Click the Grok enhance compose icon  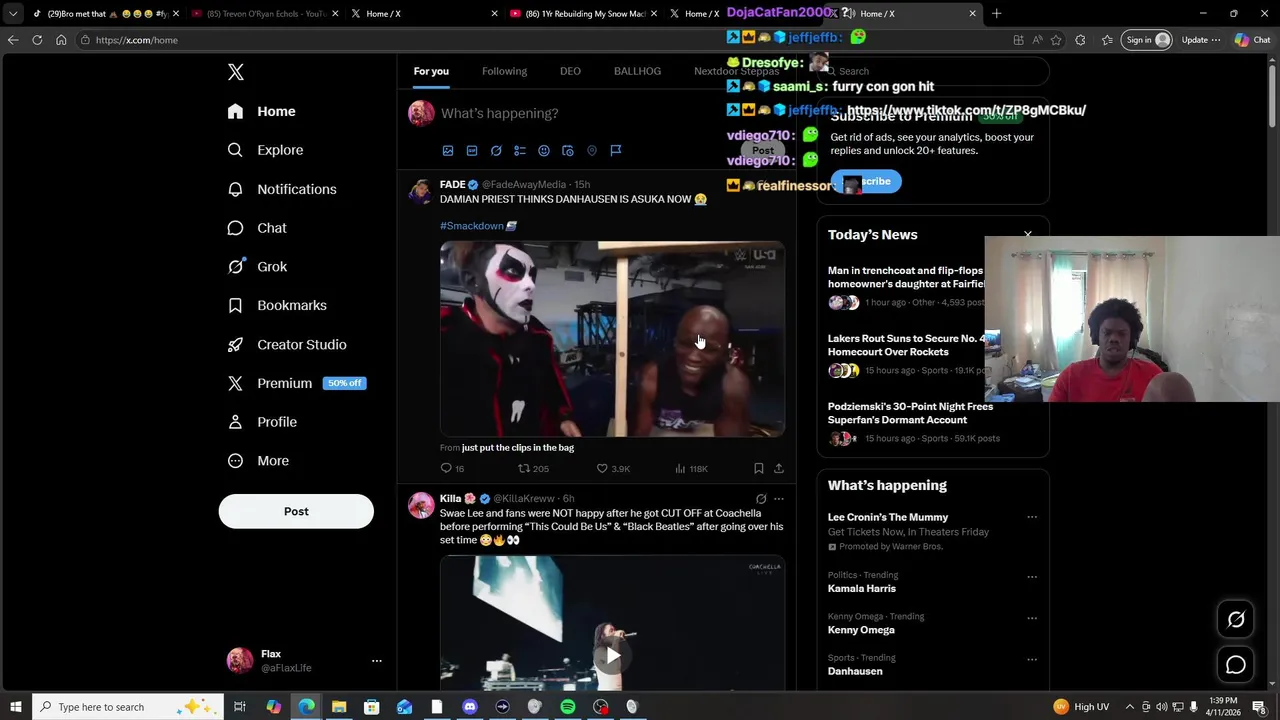coord(496,151)
